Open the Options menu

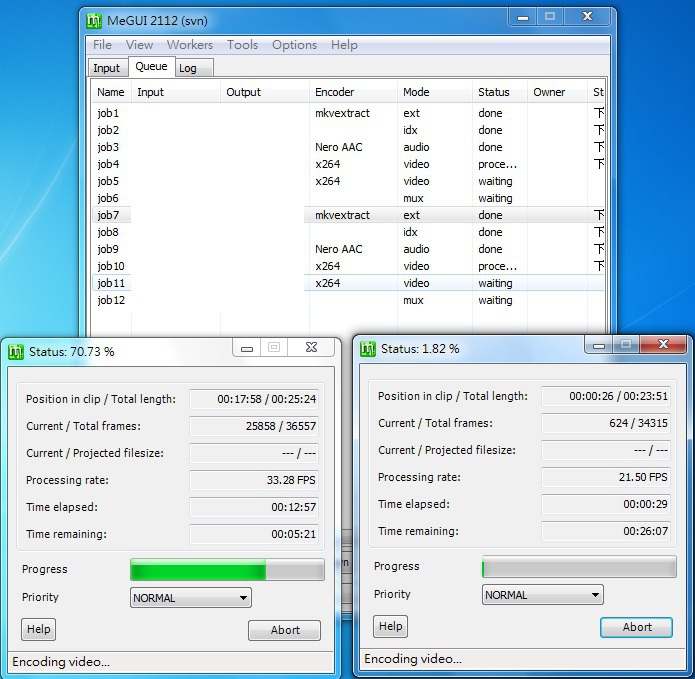point(294,45)
